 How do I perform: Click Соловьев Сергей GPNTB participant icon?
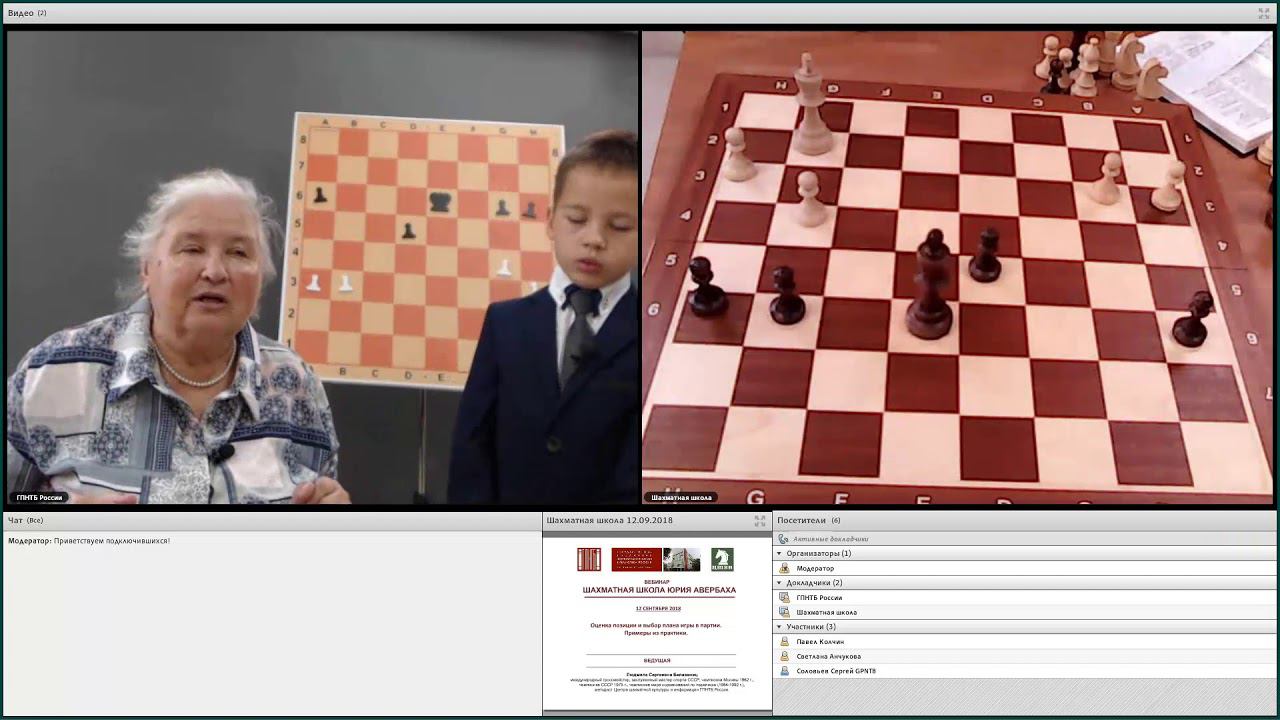(x=784, y=671)
